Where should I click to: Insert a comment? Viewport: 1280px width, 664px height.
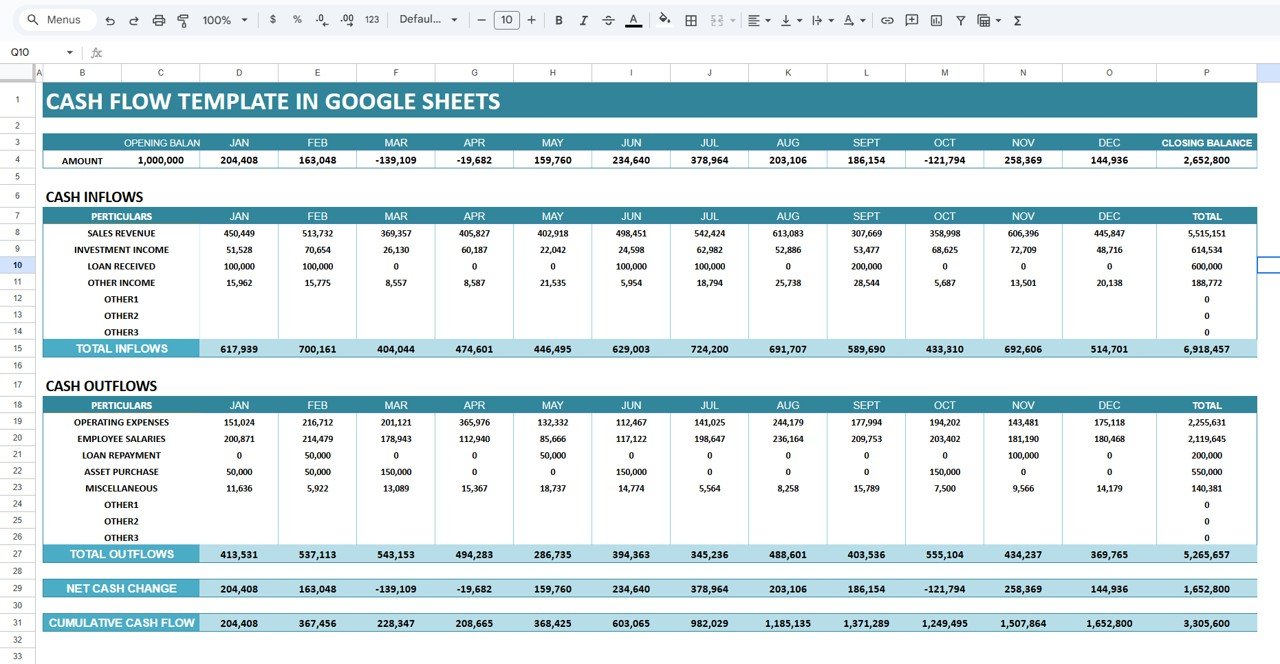click(911, 19)
